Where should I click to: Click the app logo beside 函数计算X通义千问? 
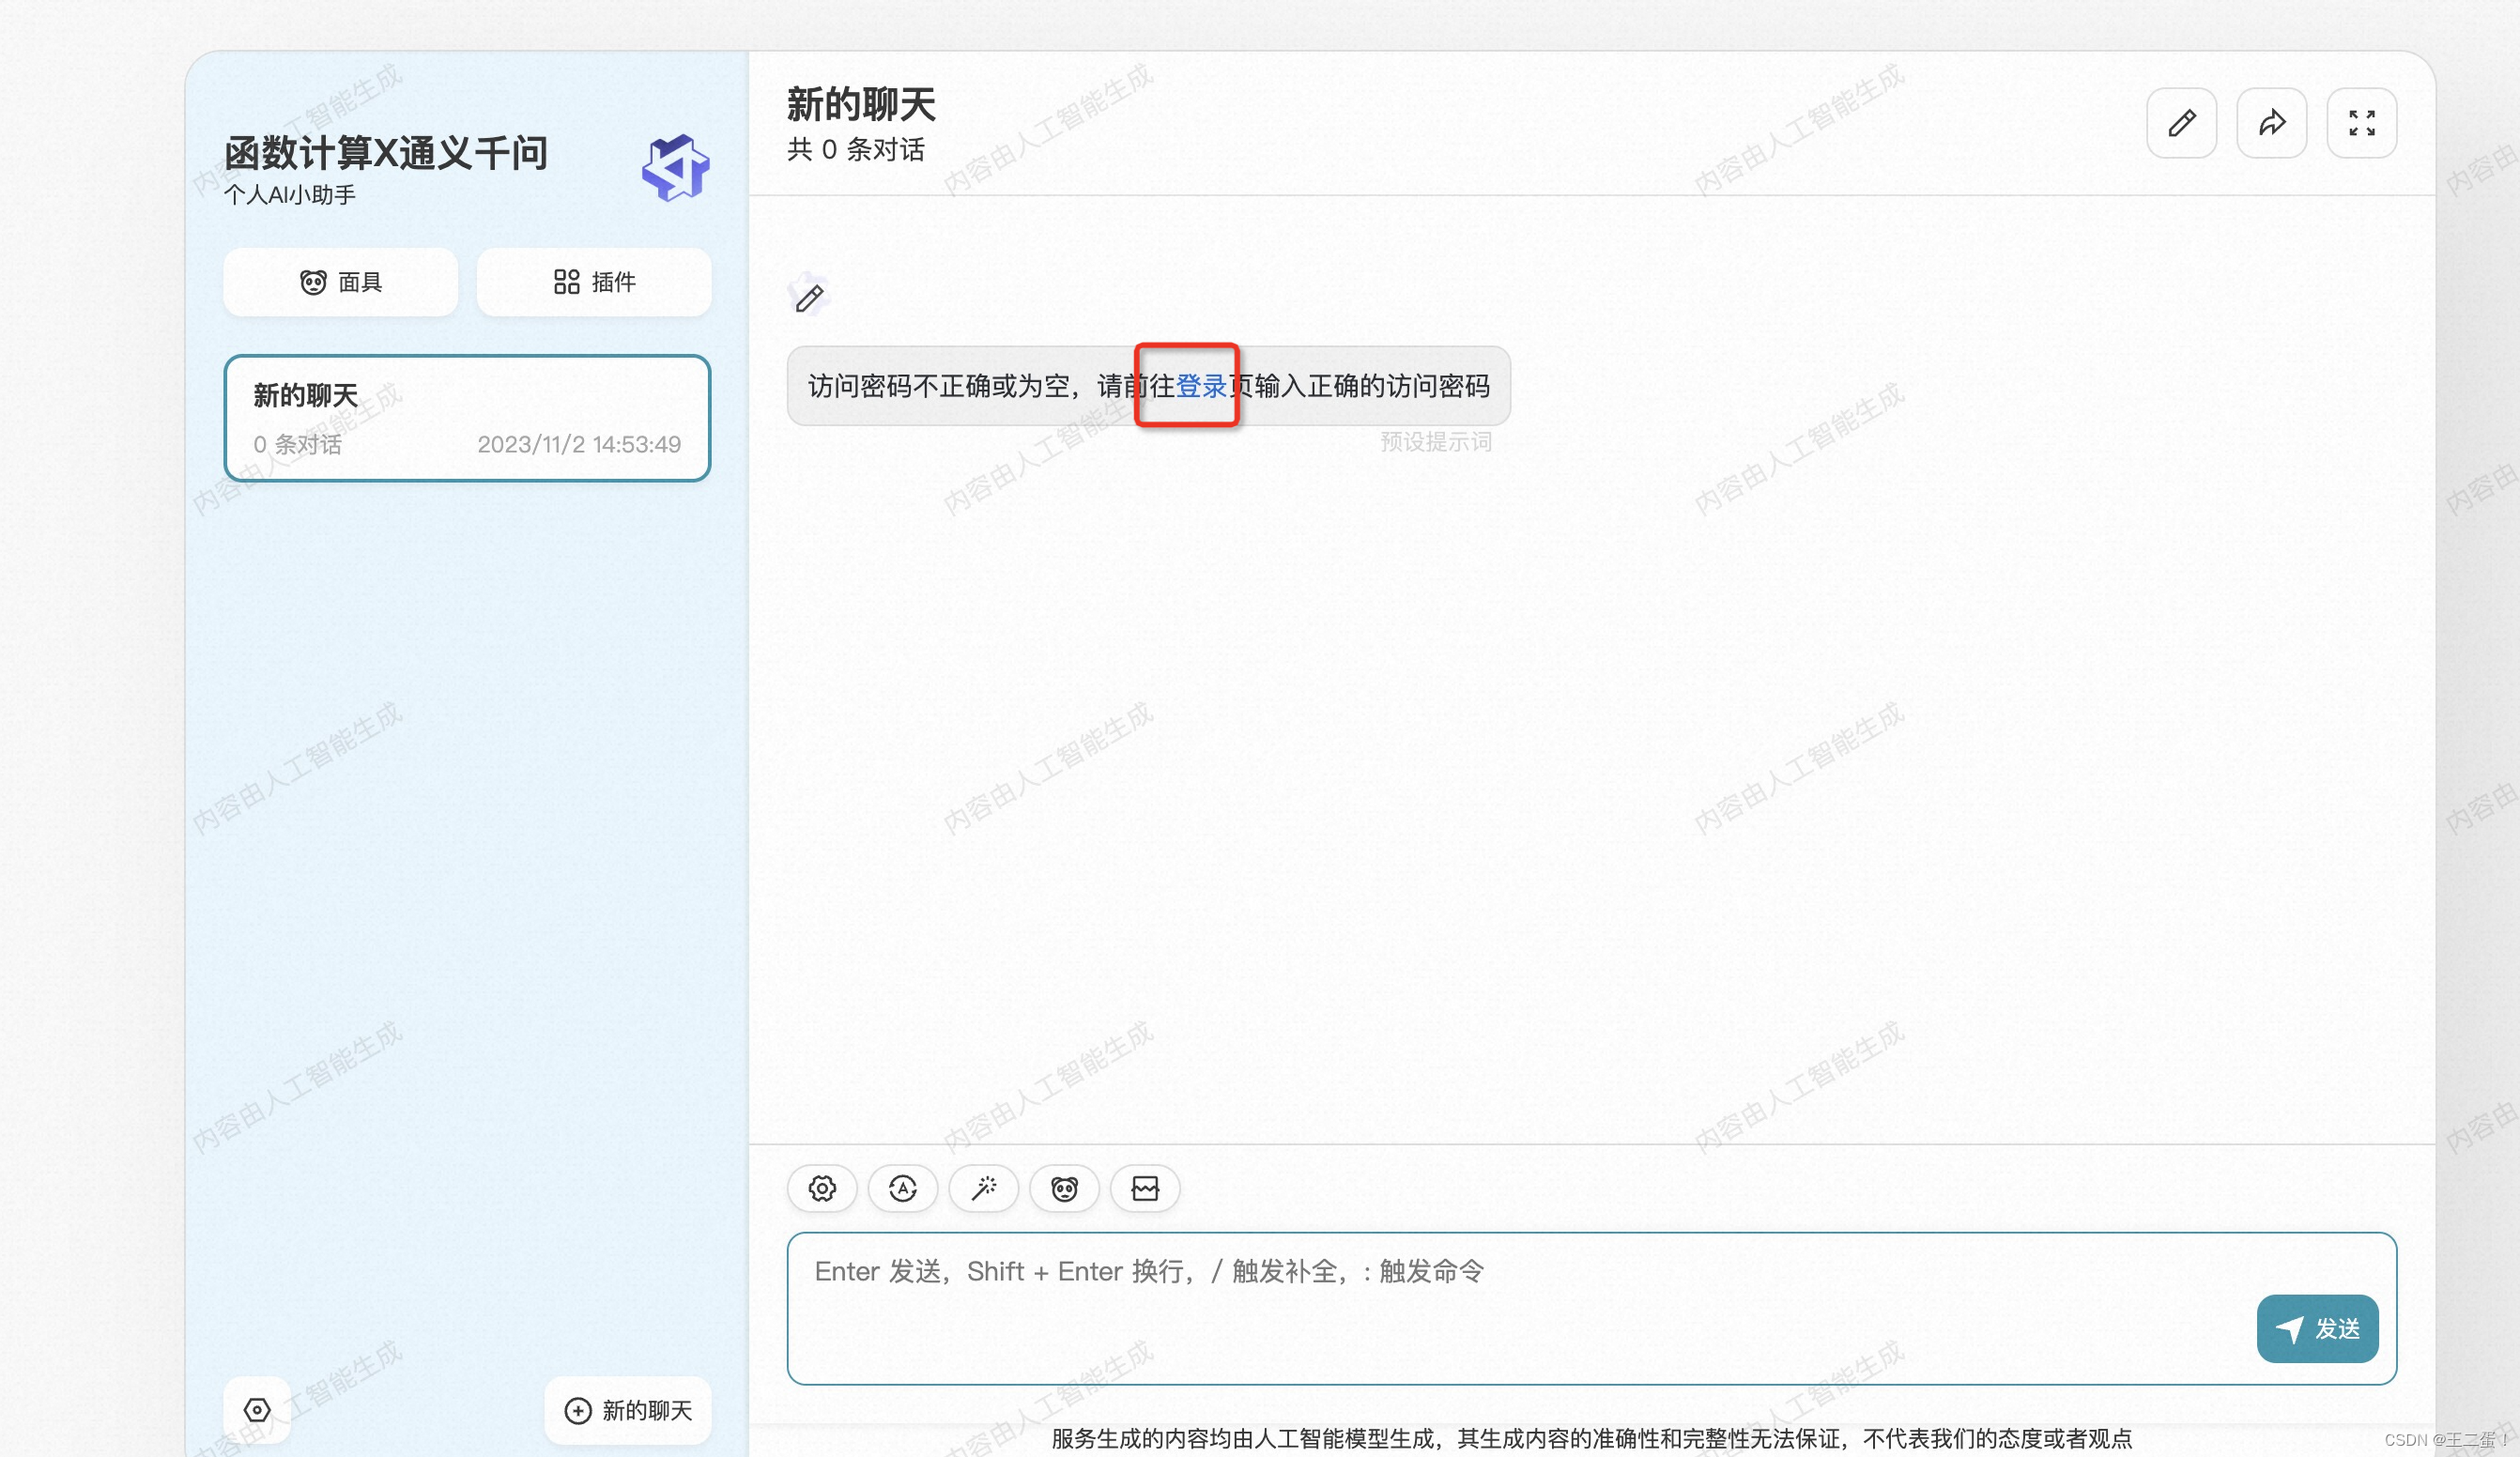point(675,168)
